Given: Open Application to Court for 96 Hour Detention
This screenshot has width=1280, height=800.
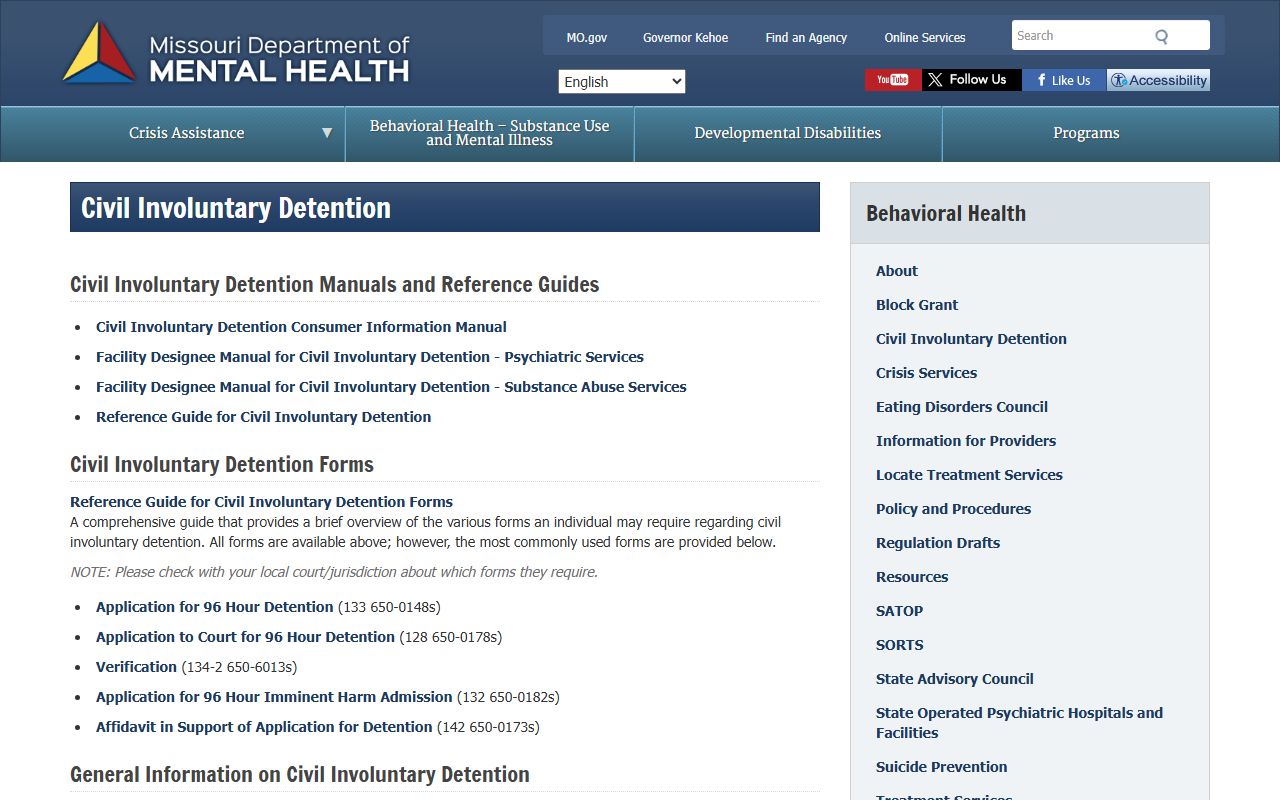Looking at the screenshot, I should 245,637.
